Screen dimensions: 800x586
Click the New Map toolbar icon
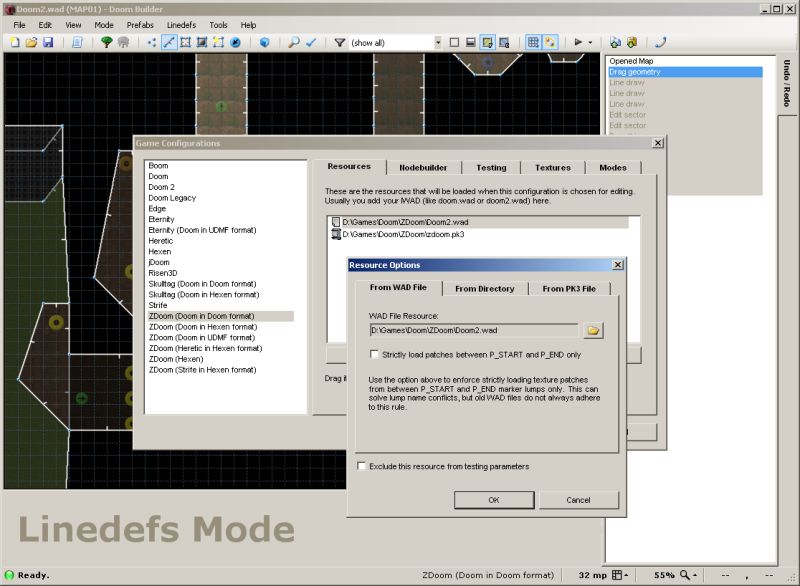coord(15,43)
